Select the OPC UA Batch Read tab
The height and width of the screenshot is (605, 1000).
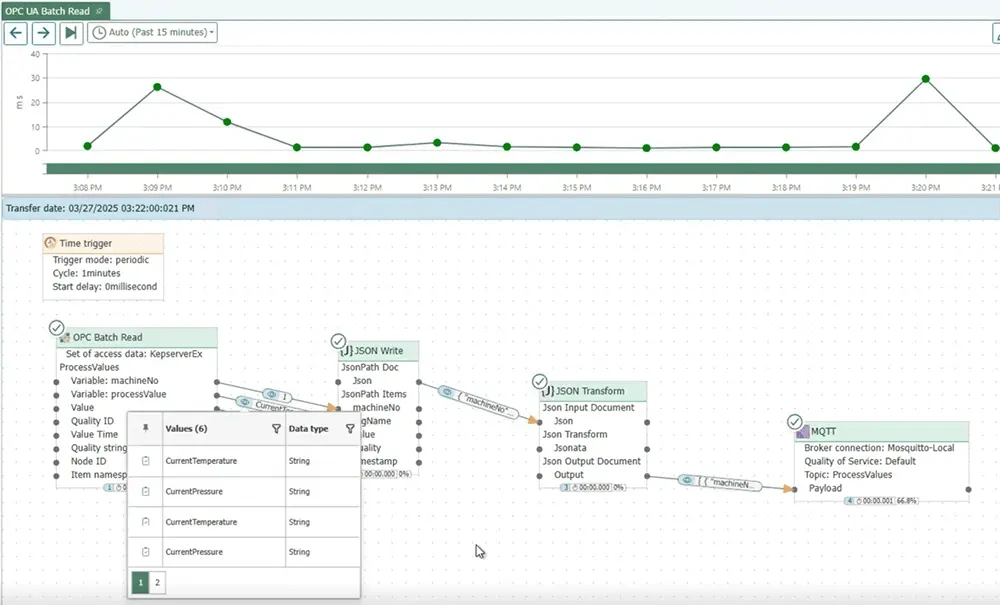tap(48, 10)
